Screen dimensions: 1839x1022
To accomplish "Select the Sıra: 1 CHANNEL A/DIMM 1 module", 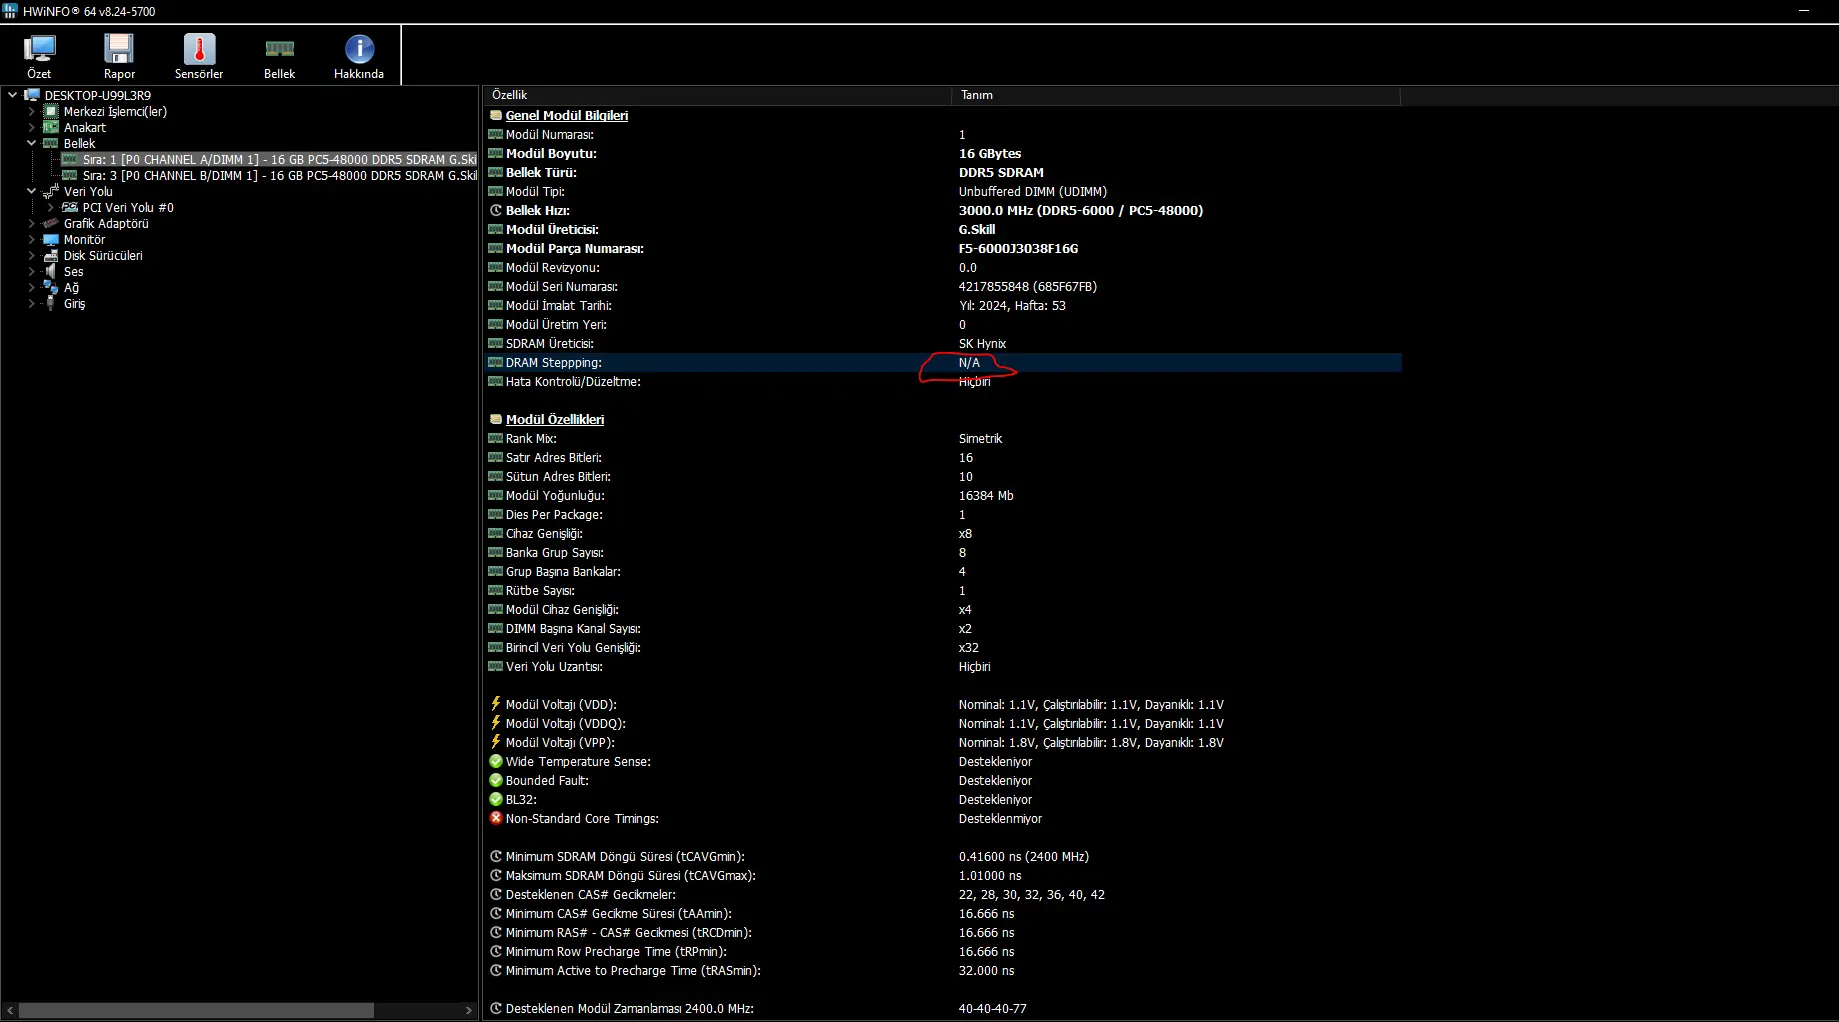I will coord(279,159).
